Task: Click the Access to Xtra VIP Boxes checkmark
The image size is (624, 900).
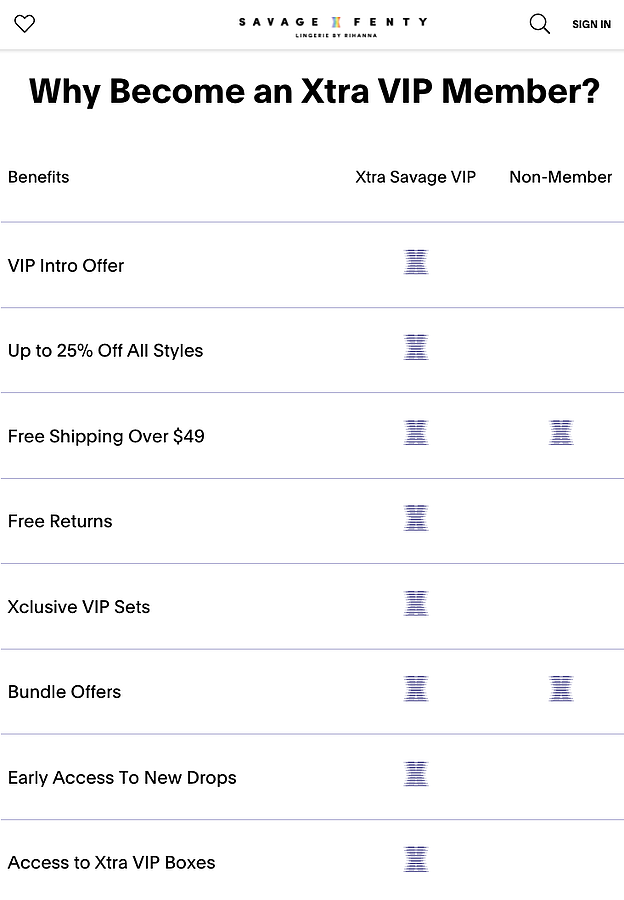Action: tap(416, 859)
